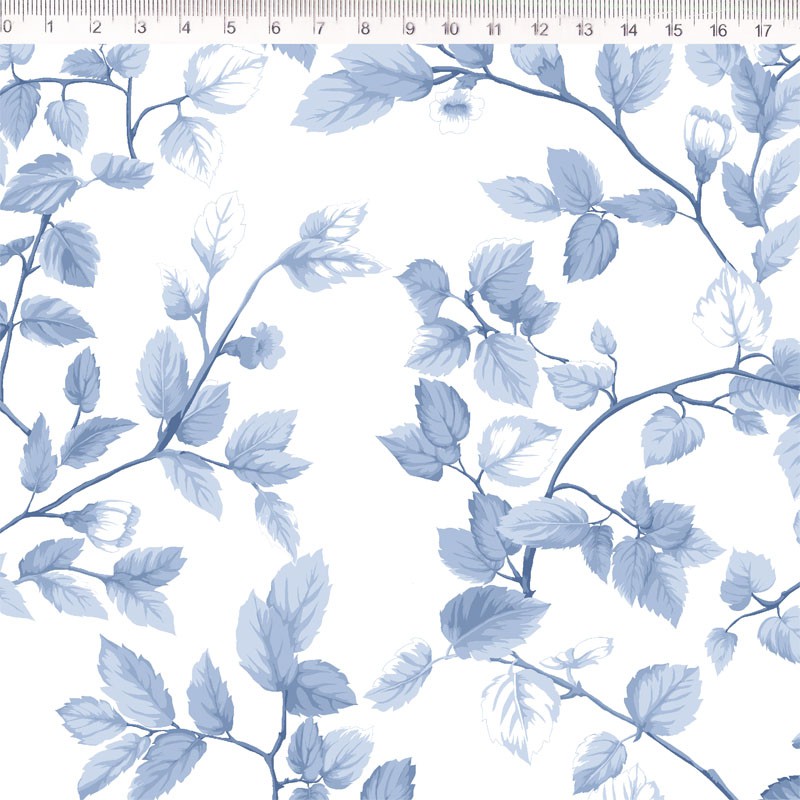The height and width of the screenshot is (800, 800).
Task: Click the ruler number "12"
Action: pyautogui.click(x=540, y=29)
